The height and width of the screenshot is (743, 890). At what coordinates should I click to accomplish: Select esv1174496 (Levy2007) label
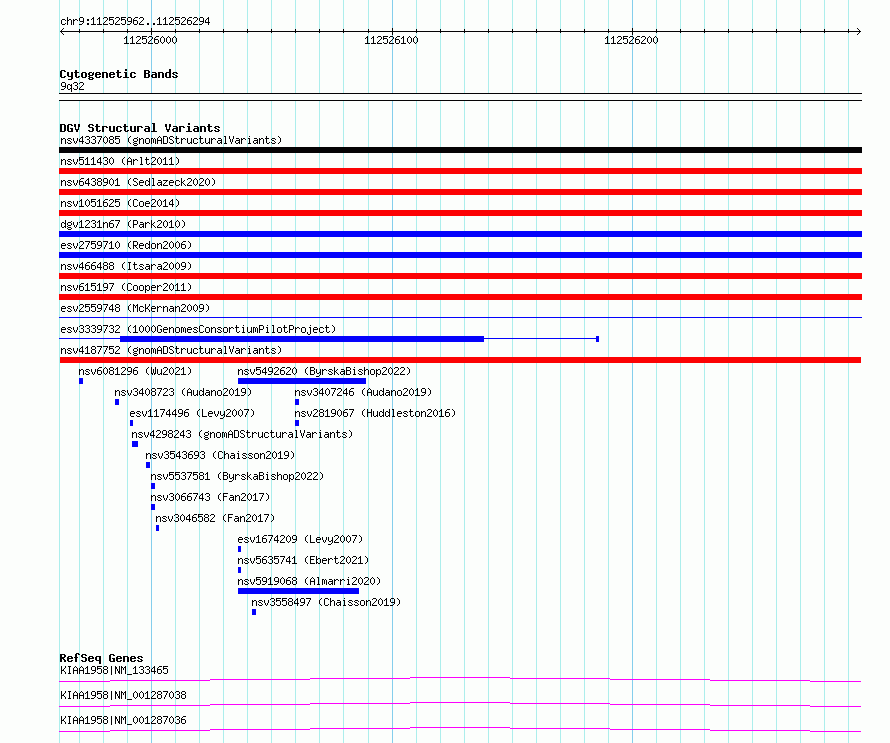click(x=192, y=413)
